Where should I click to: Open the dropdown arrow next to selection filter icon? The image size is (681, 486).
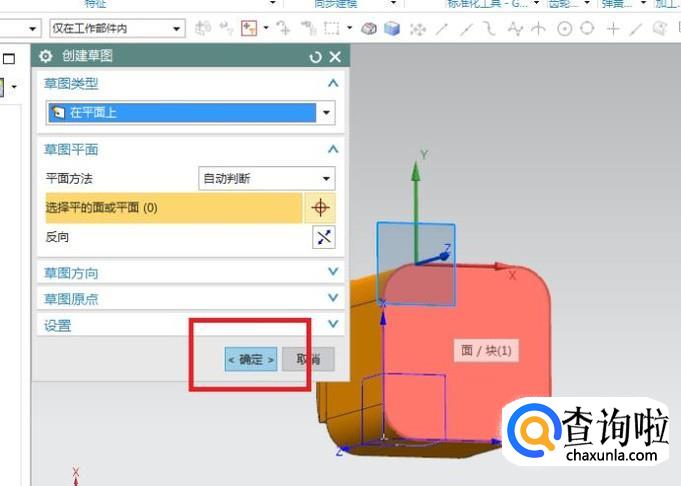pos(266,28)
